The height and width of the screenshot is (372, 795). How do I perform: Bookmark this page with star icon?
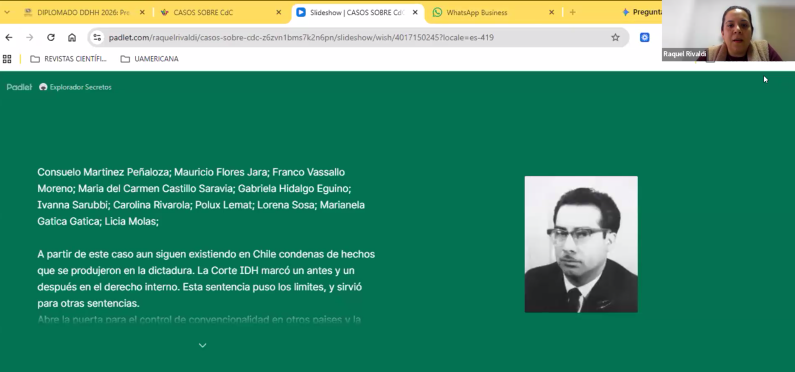pos(615,38)
